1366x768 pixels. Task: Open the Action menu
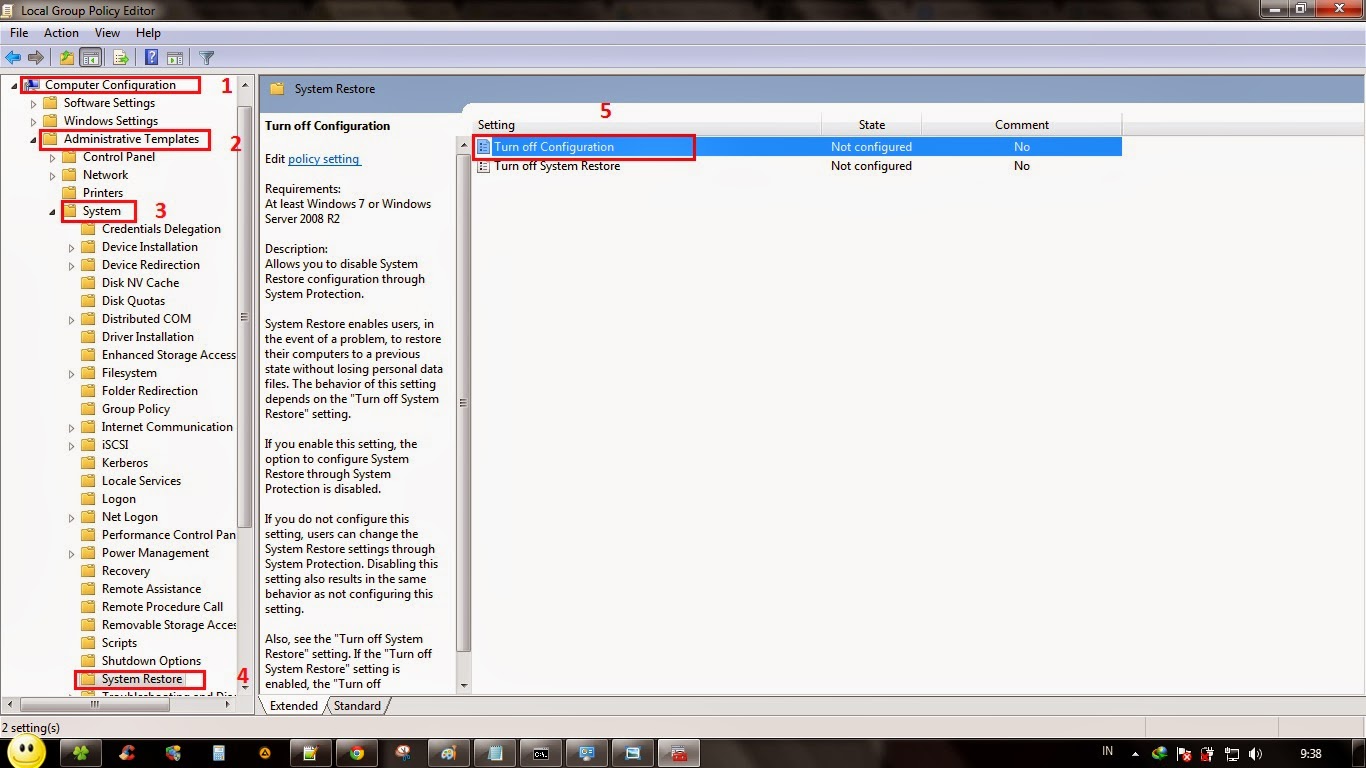(61, 32)
